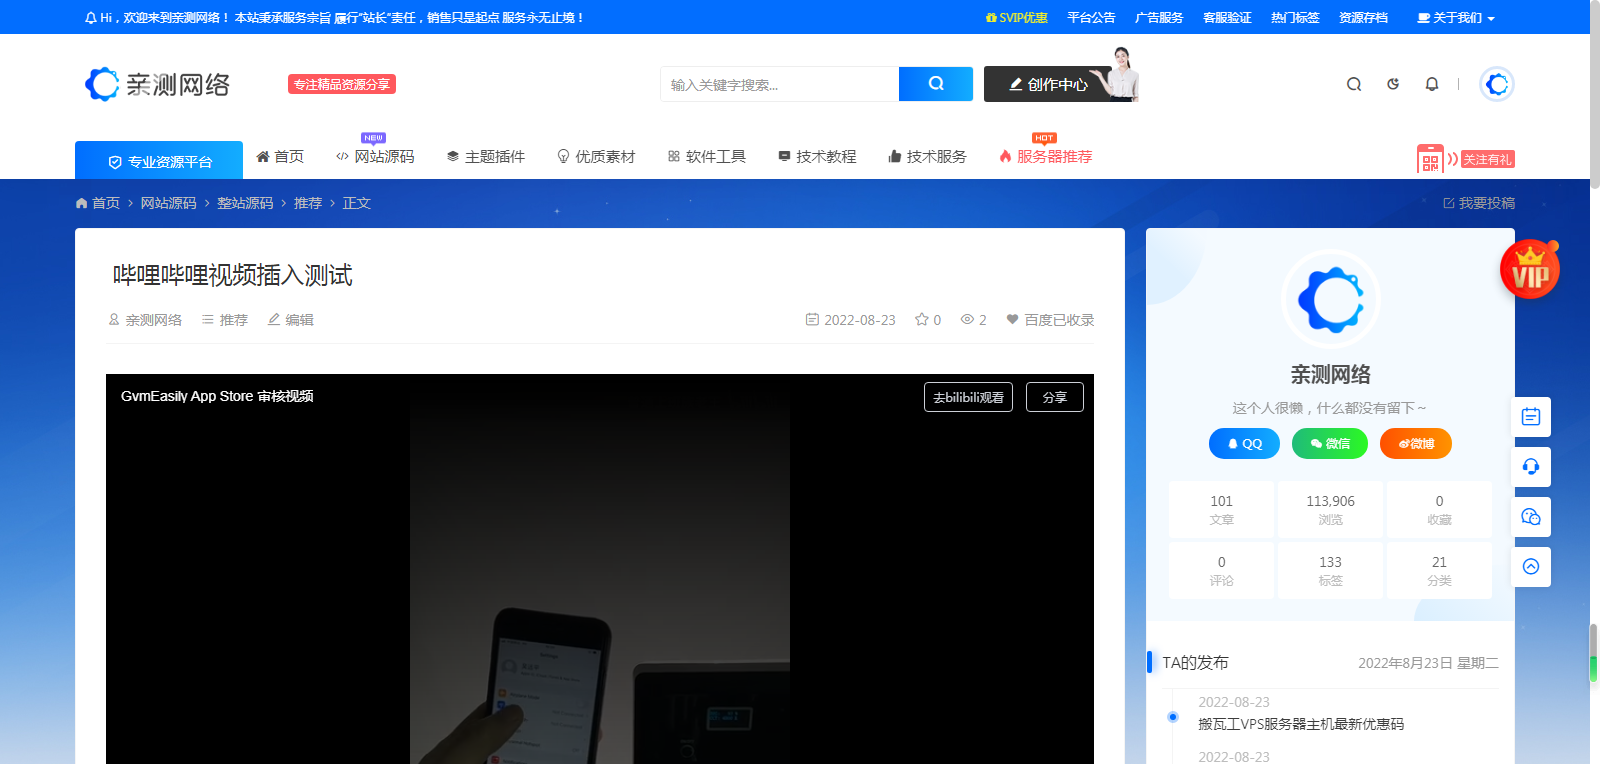Focus the keyword search input field

pos(780,84)
